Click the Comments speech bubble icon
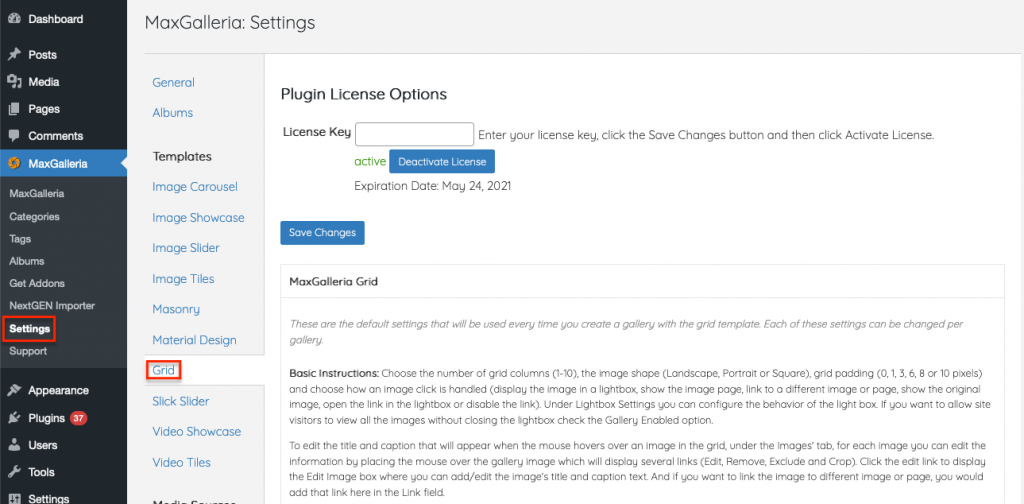Screen dimensions: 1024x504 (14, 136)
